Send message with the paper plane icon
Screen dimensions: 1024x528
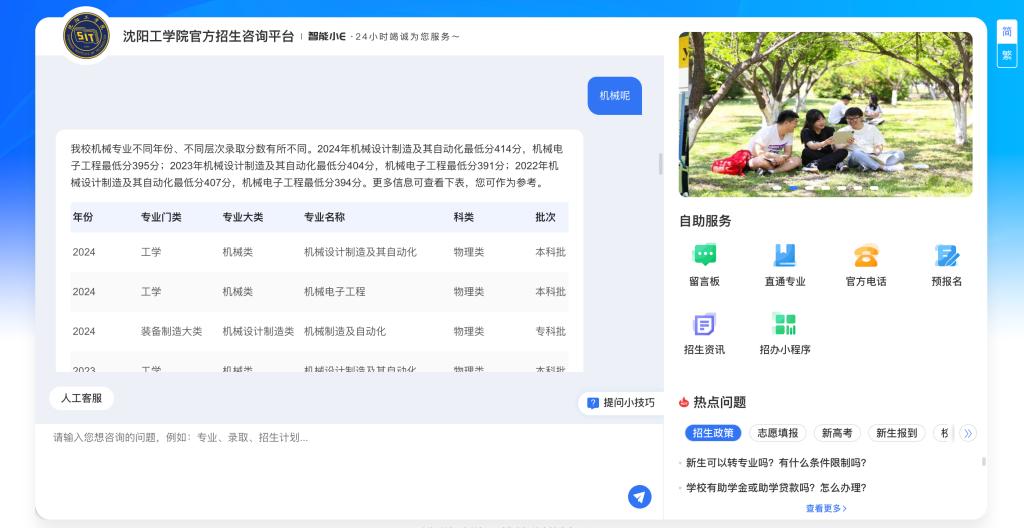click(639, 497)
